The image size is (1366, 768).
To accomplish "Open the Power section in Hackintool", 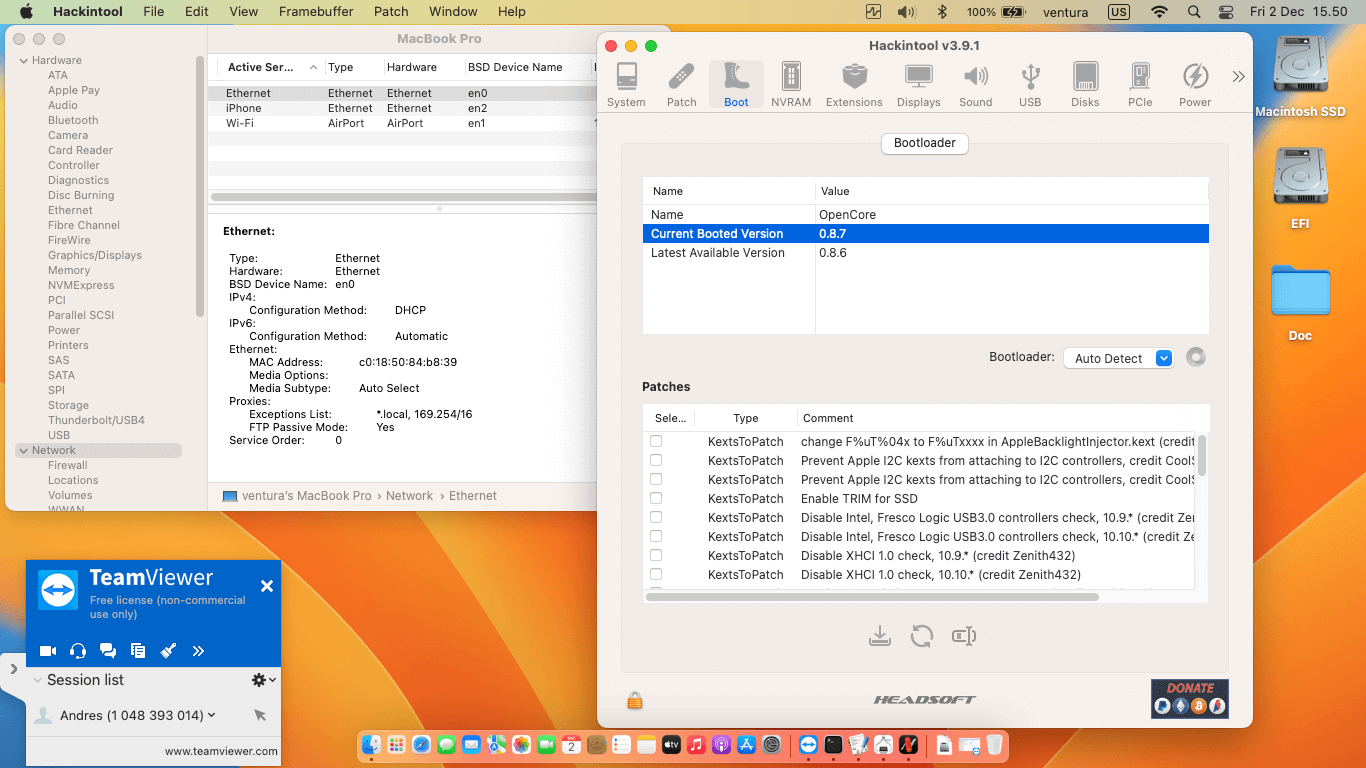I will (1195, 85).
